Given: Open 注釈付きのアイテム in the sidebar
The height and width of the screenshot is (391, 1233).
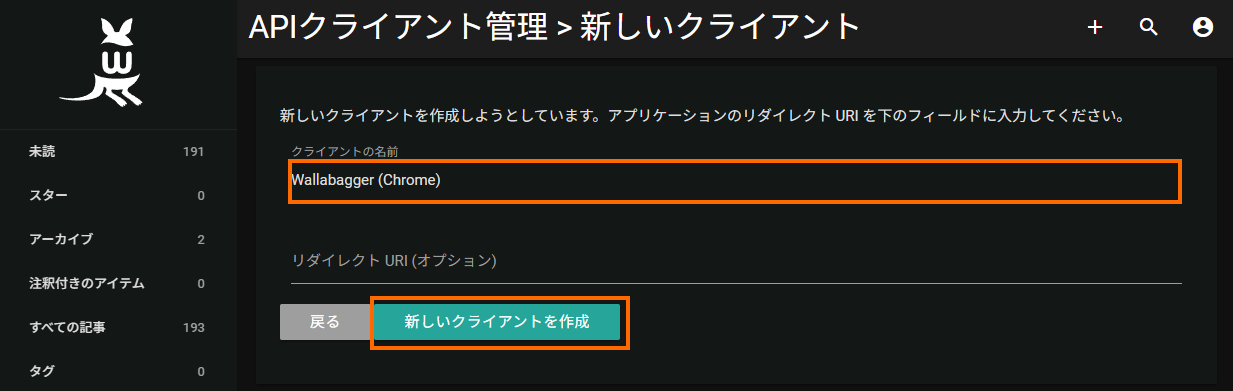Looking at the screenshot, I should click(x=118, y=283).
